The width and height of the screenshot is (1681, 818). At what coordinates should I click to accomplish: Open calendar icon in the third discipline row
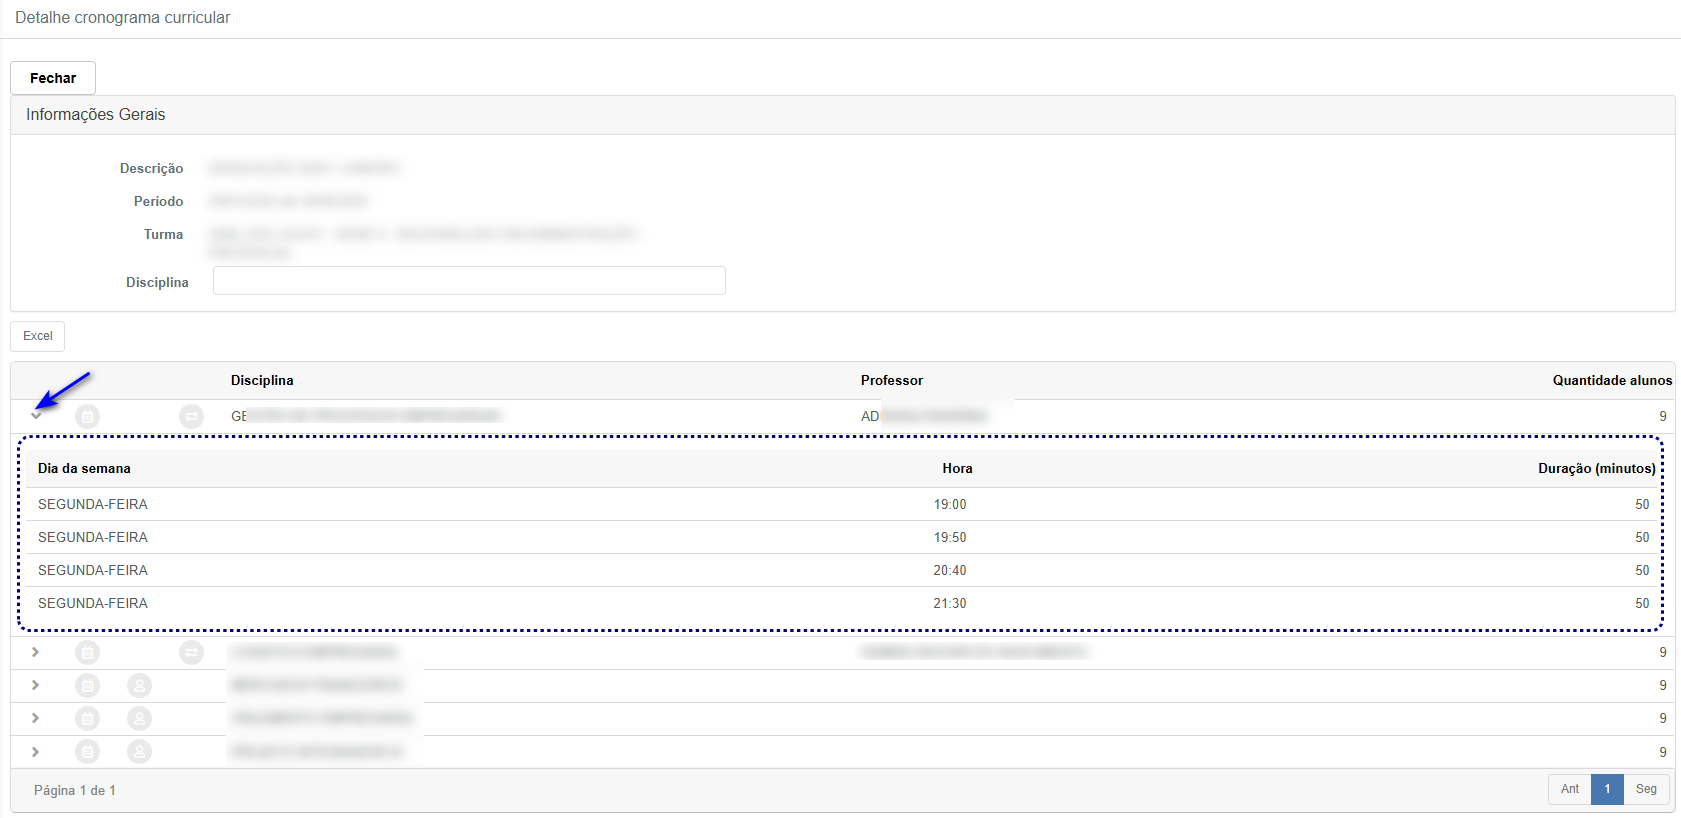(88, 686)
